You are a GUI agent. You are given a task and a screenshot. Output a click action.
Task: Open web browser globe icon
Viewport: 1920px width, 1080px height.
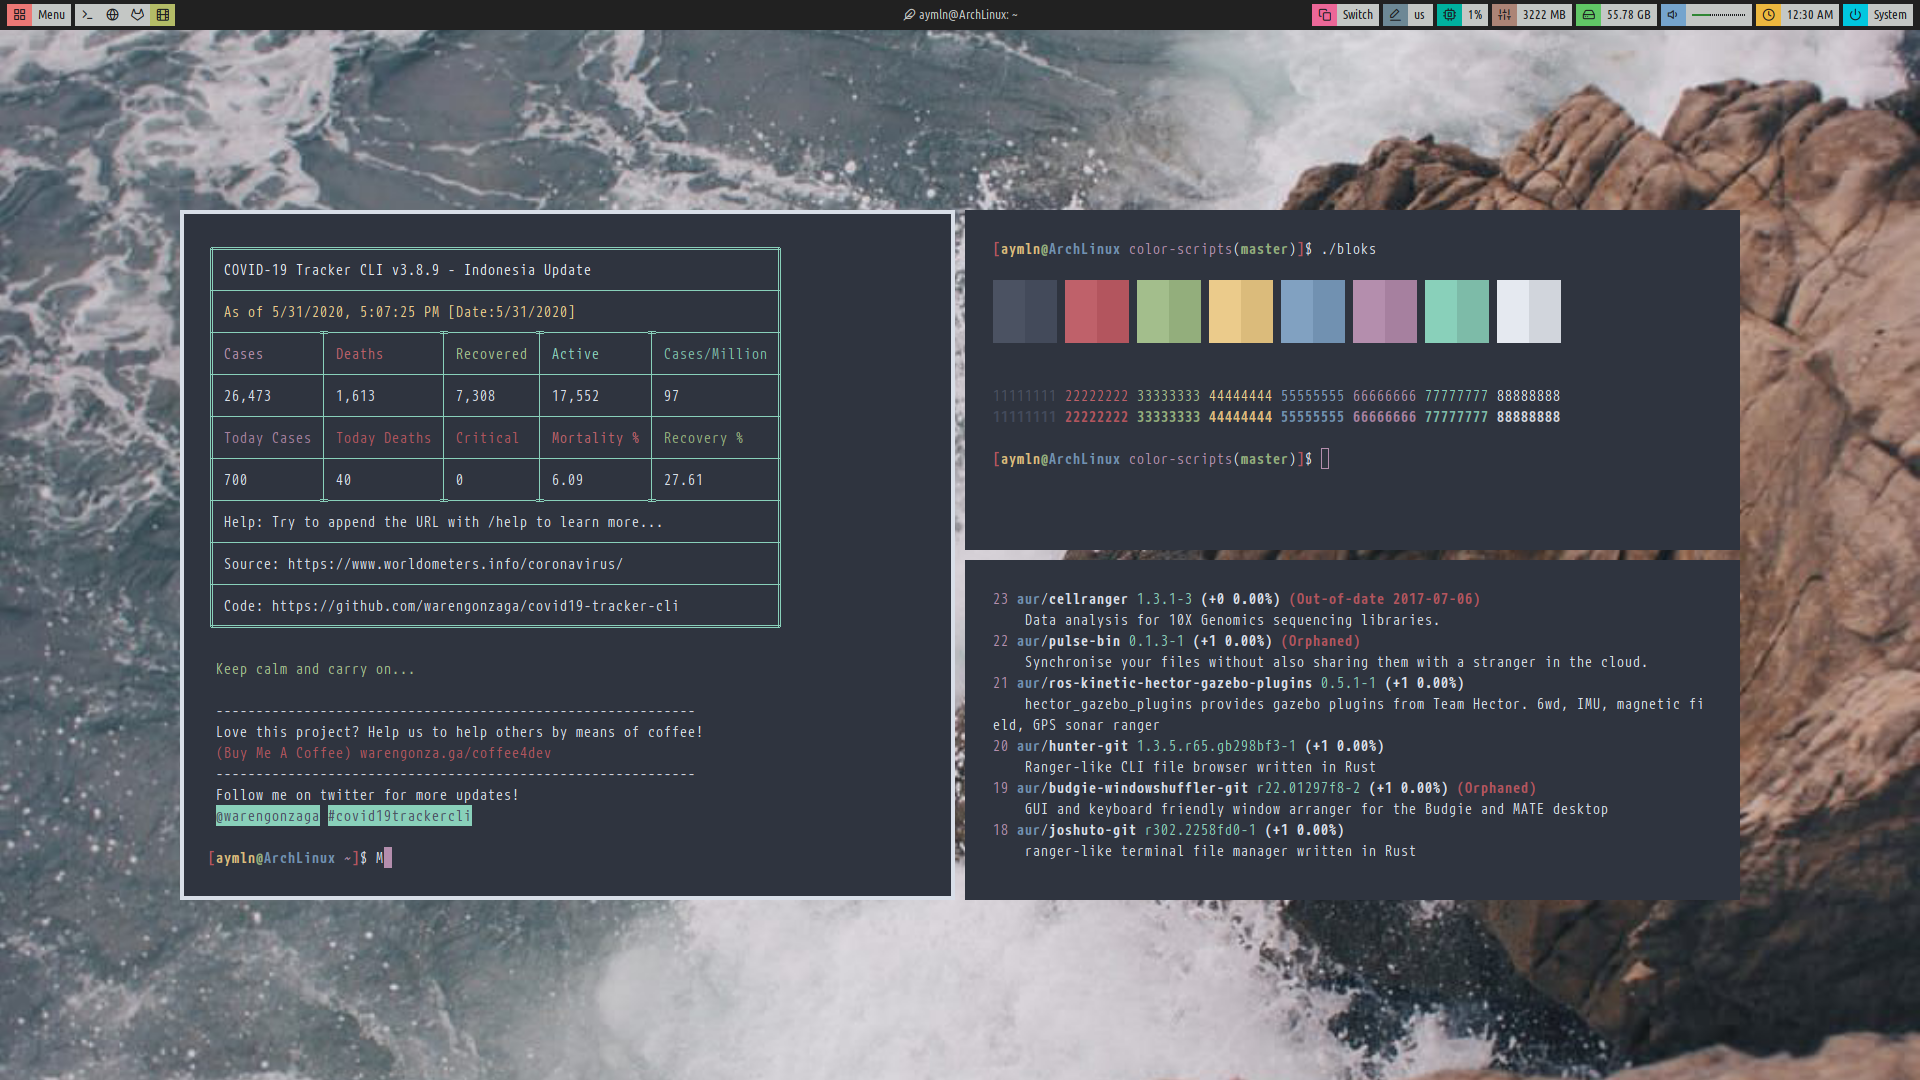pos(112,15)
